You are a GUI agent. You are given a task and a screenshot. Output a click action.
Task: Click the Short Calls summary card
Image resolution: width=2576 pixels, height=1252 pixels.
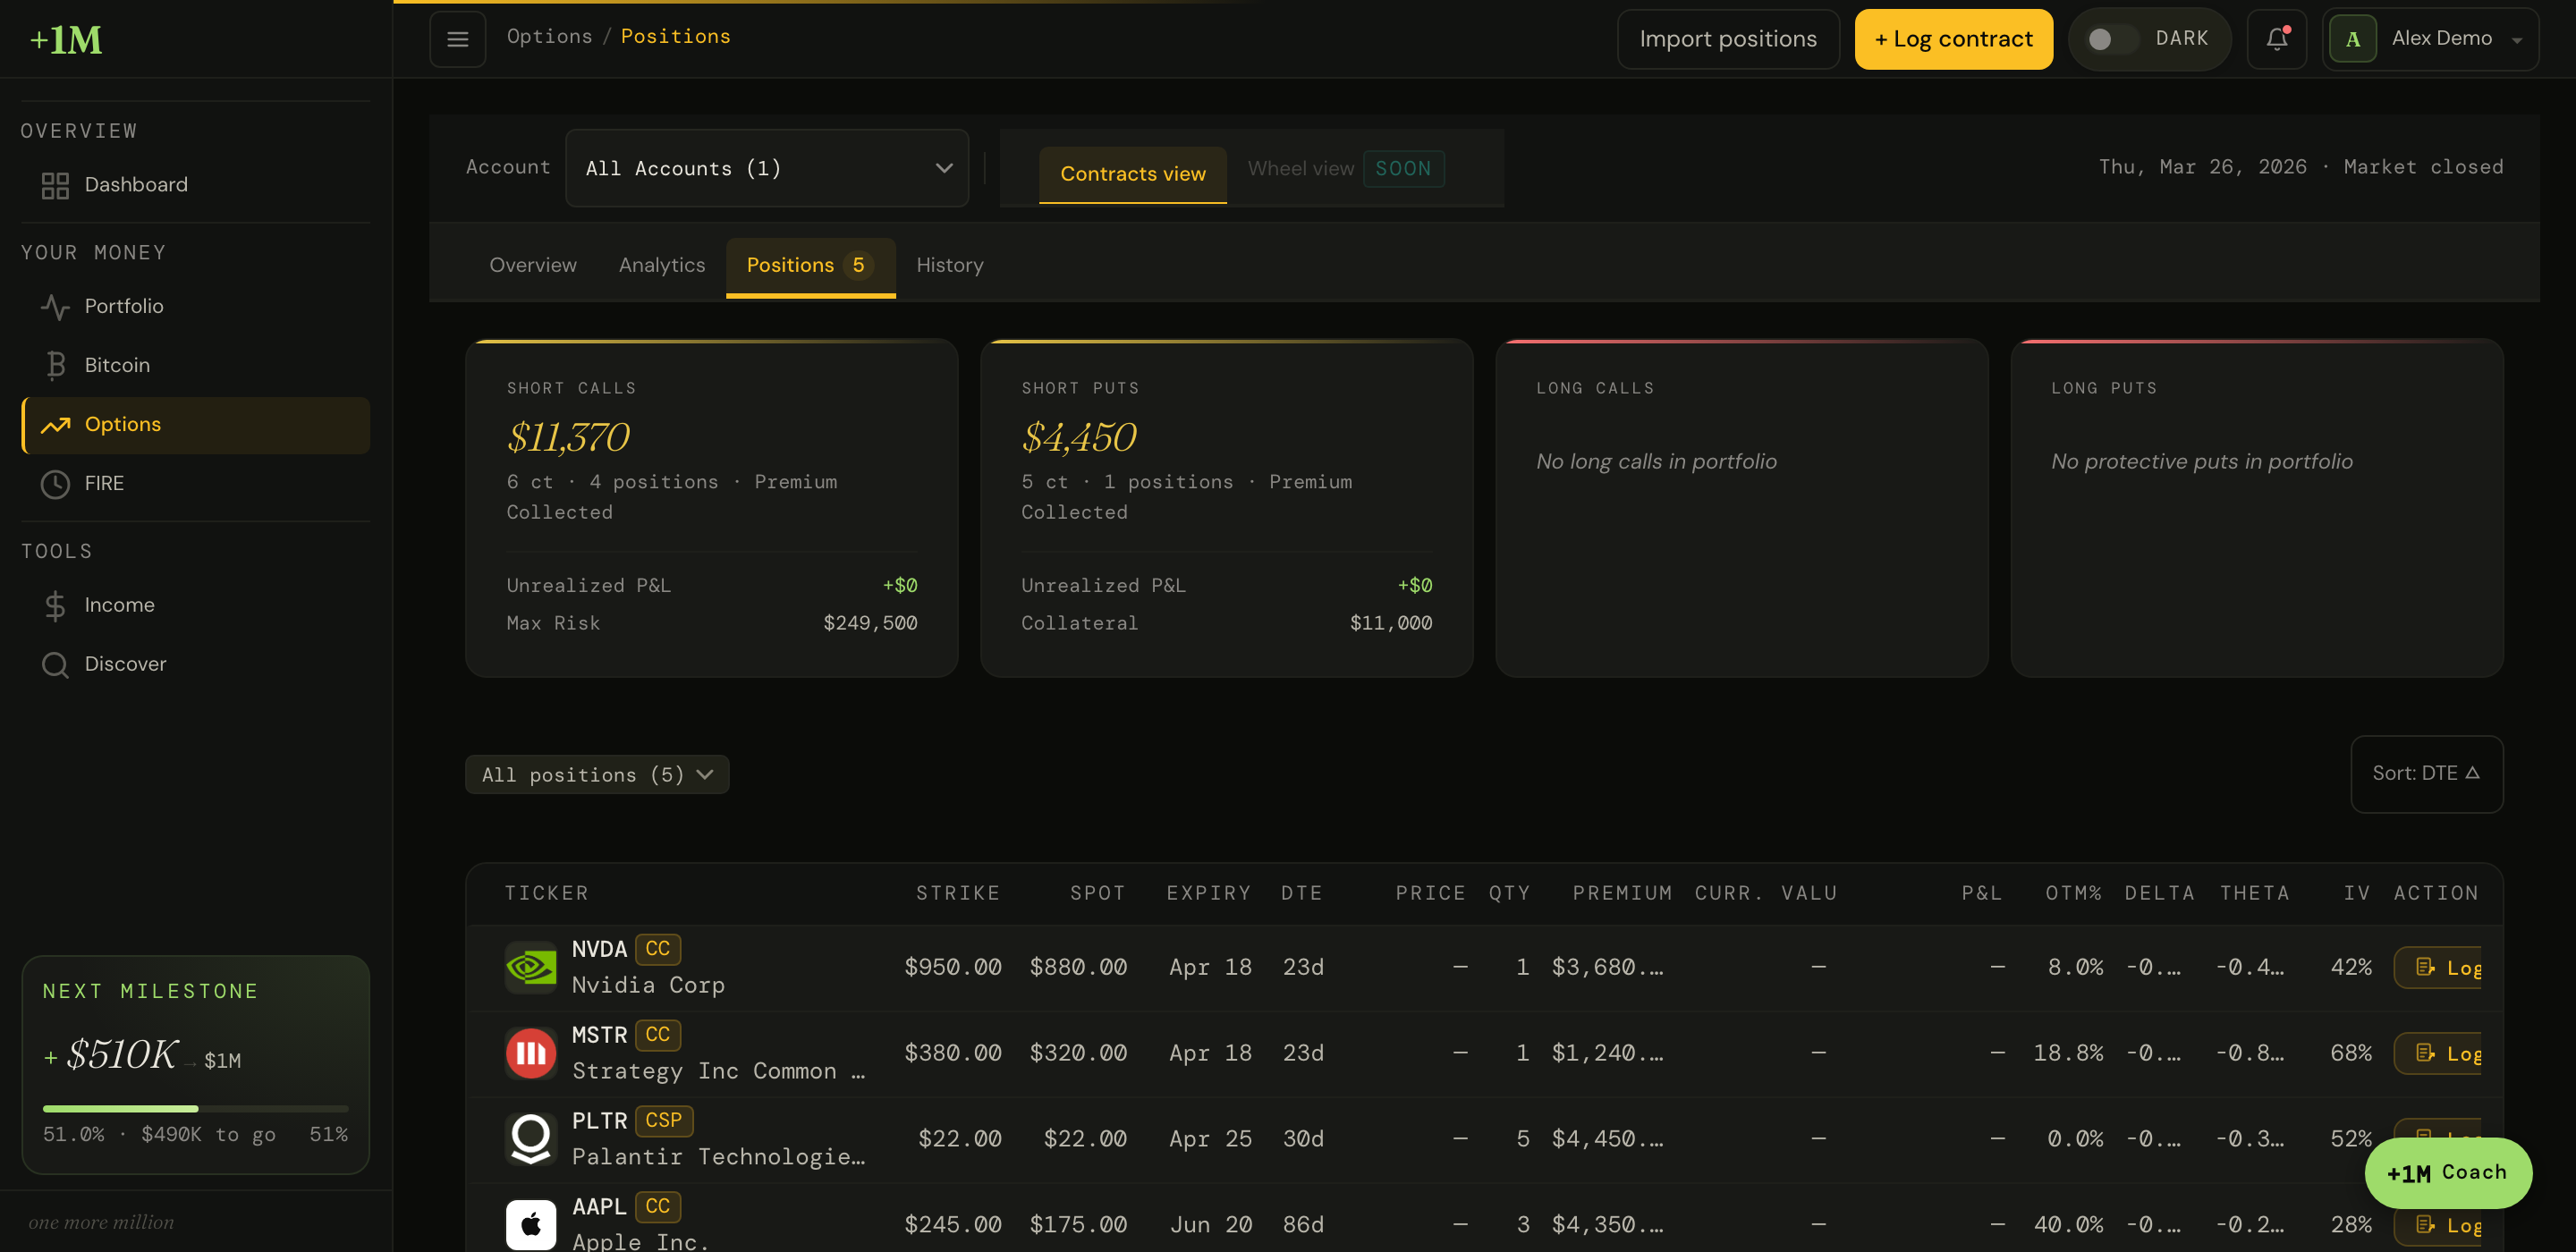(711, 508)
